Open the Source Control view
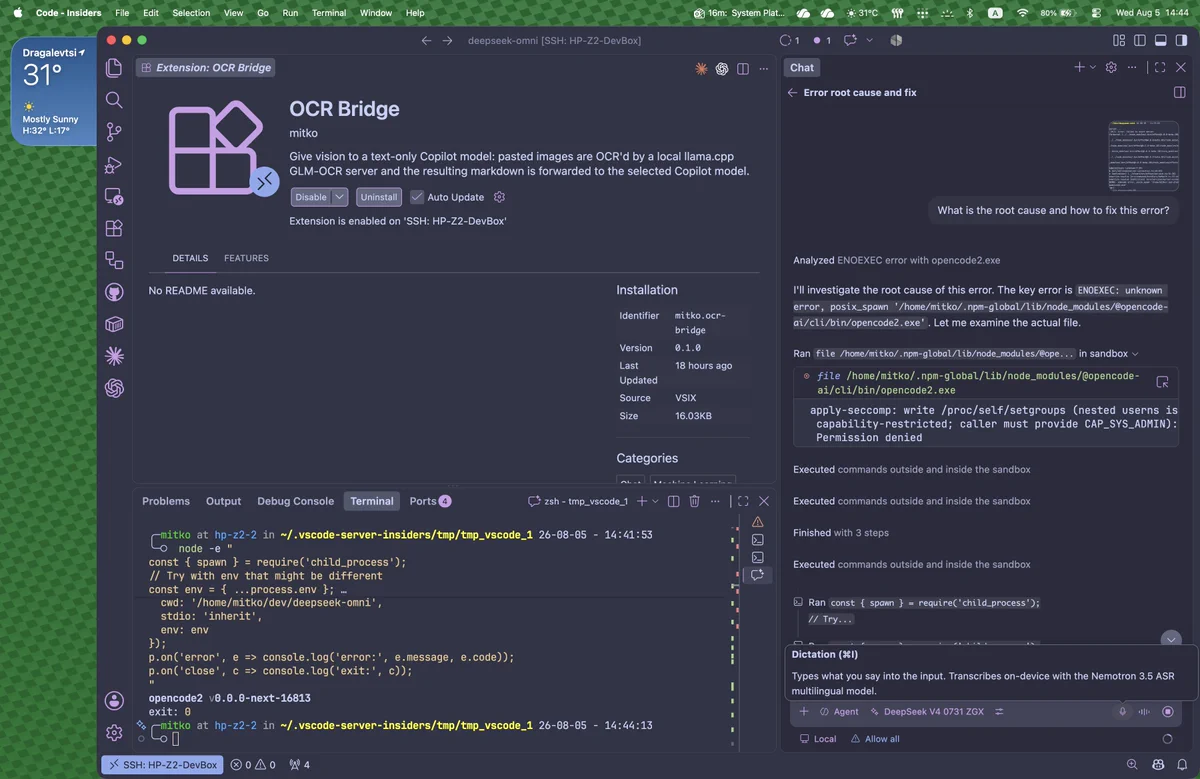1200x779 pixels. point(114,132)
